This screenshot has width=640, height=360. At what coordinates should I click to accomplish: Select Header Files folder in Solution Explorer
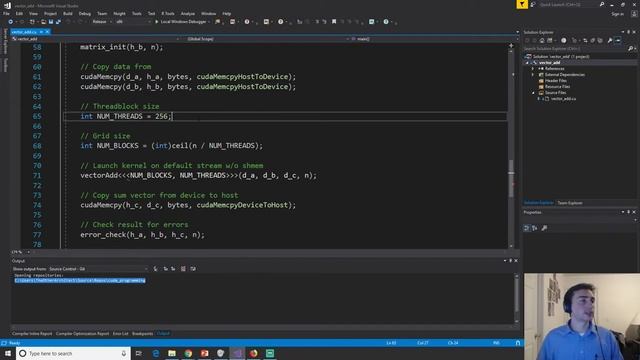coord(556,81)
